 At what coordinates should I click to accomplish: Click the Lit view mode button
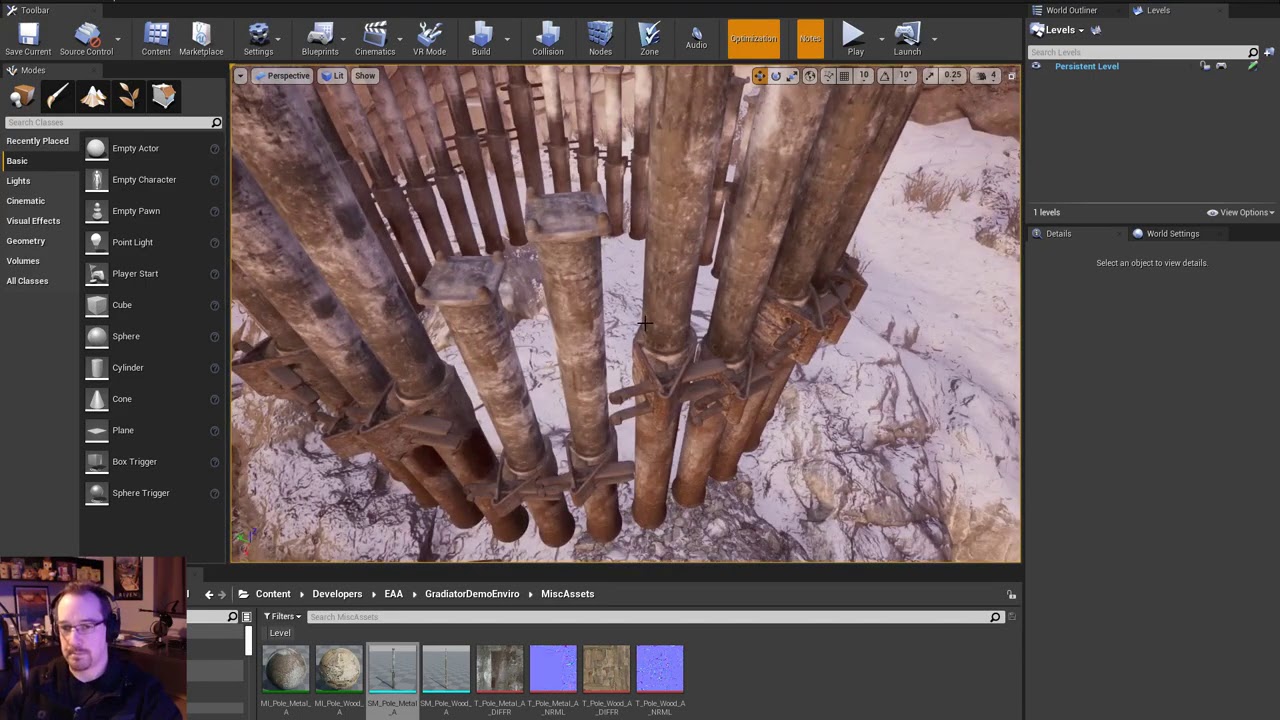(333, 76)
